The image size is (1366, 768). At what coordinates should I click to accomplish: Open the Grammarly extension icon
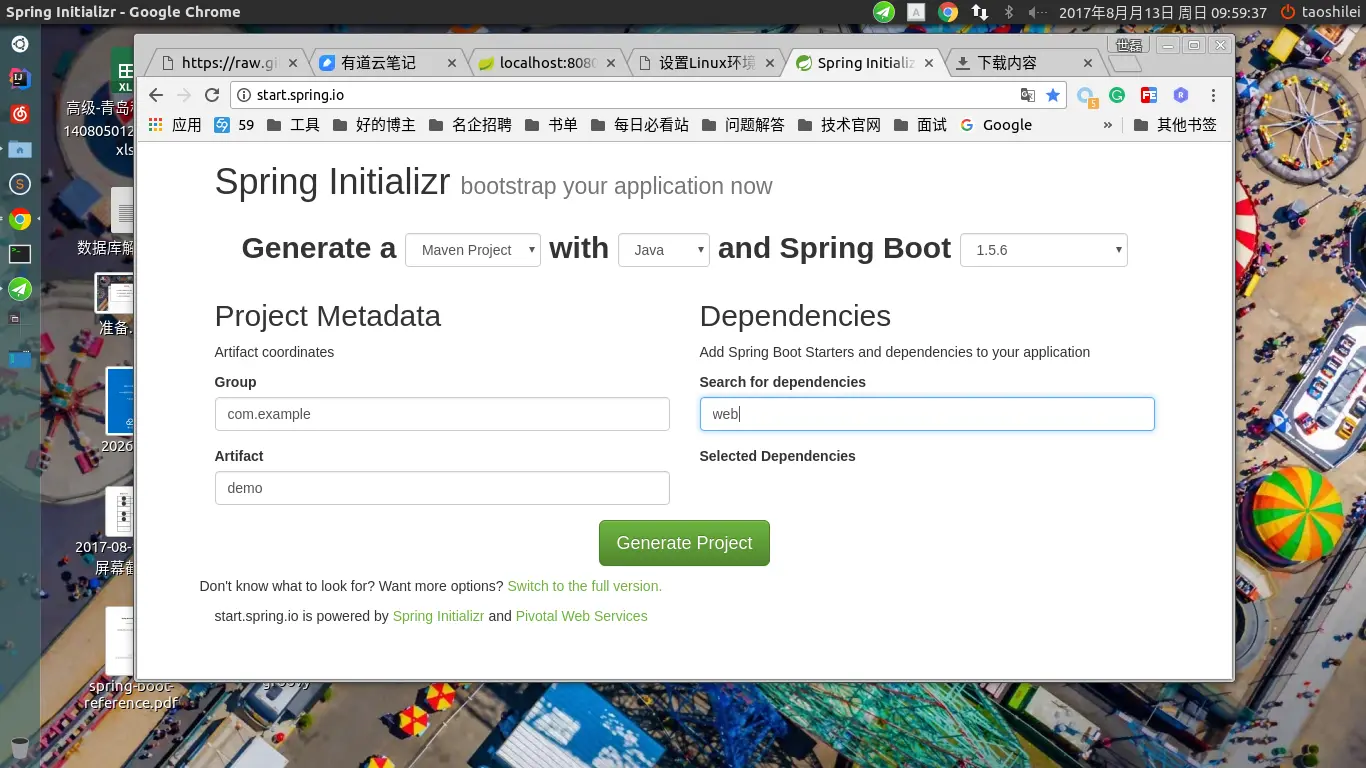click(1117, 96)
